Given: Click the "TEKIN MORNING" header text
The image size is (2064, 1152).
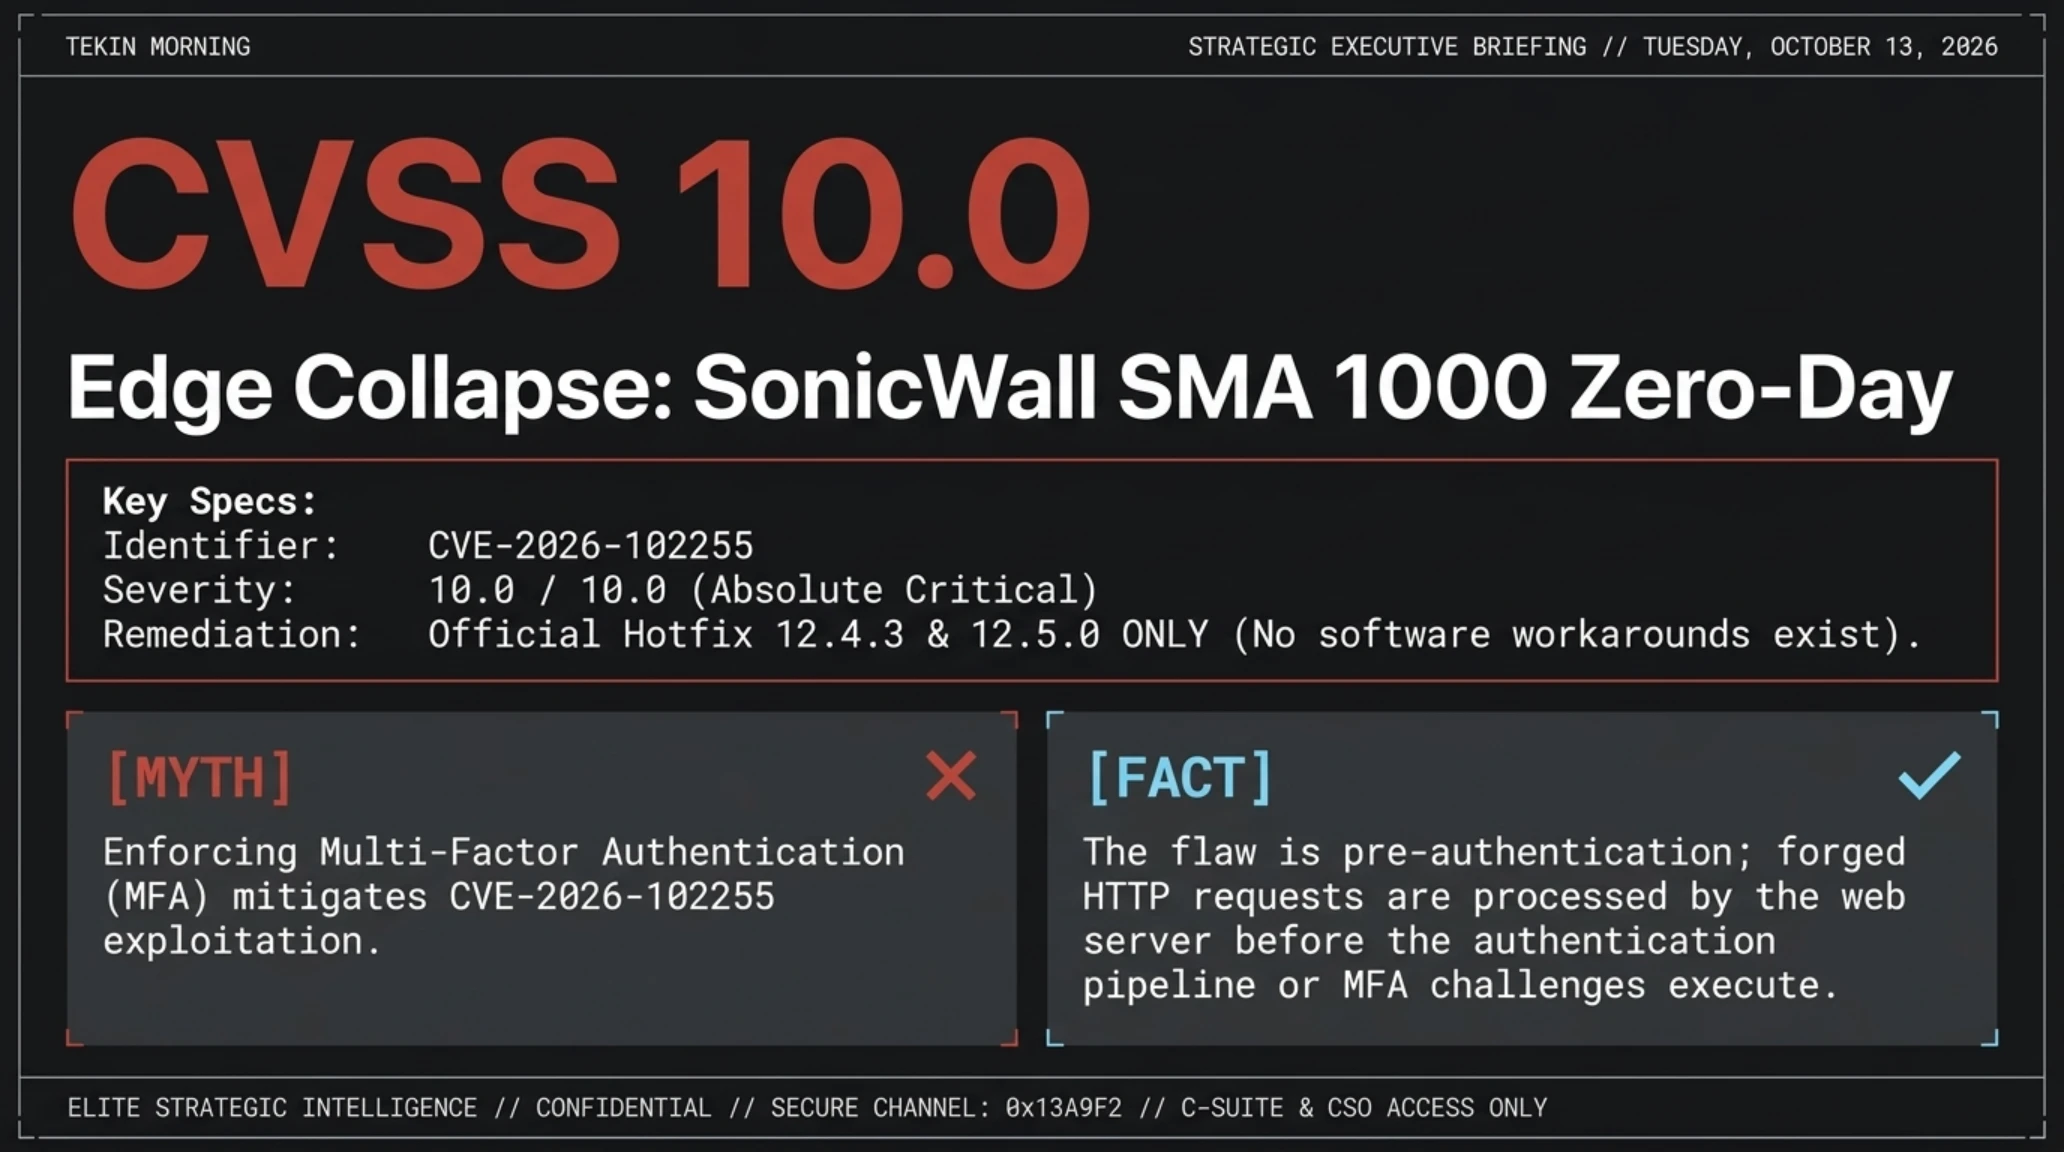Looking at the screenshot, I should coord(158,47).
